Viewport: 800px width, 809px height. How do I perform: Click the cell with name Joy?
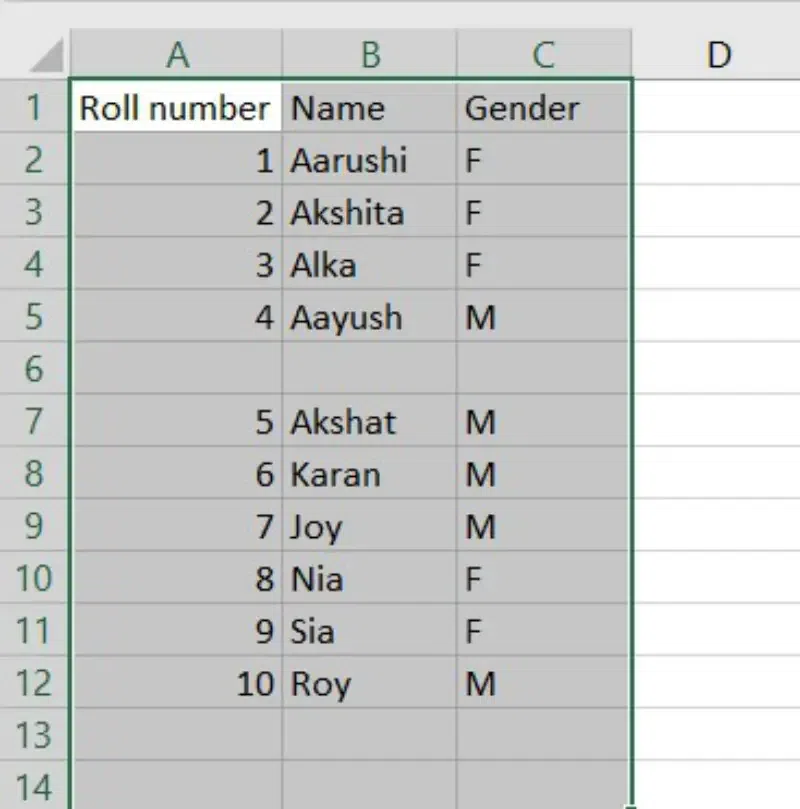[369, 527]
